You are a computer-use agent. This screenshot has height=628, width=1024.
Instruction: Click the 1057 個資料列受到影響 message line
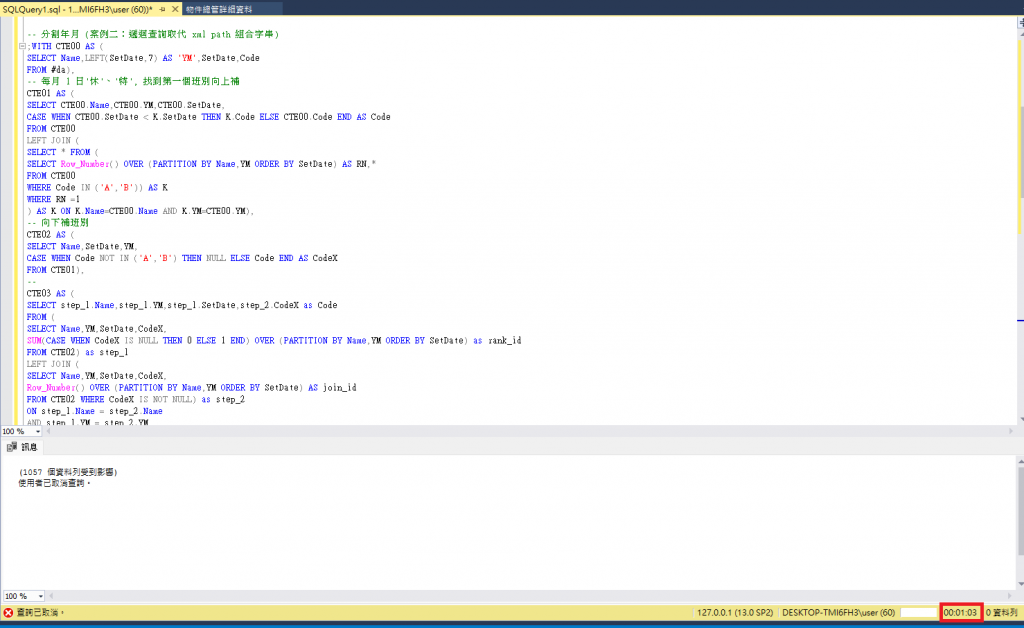coord(68,472)
